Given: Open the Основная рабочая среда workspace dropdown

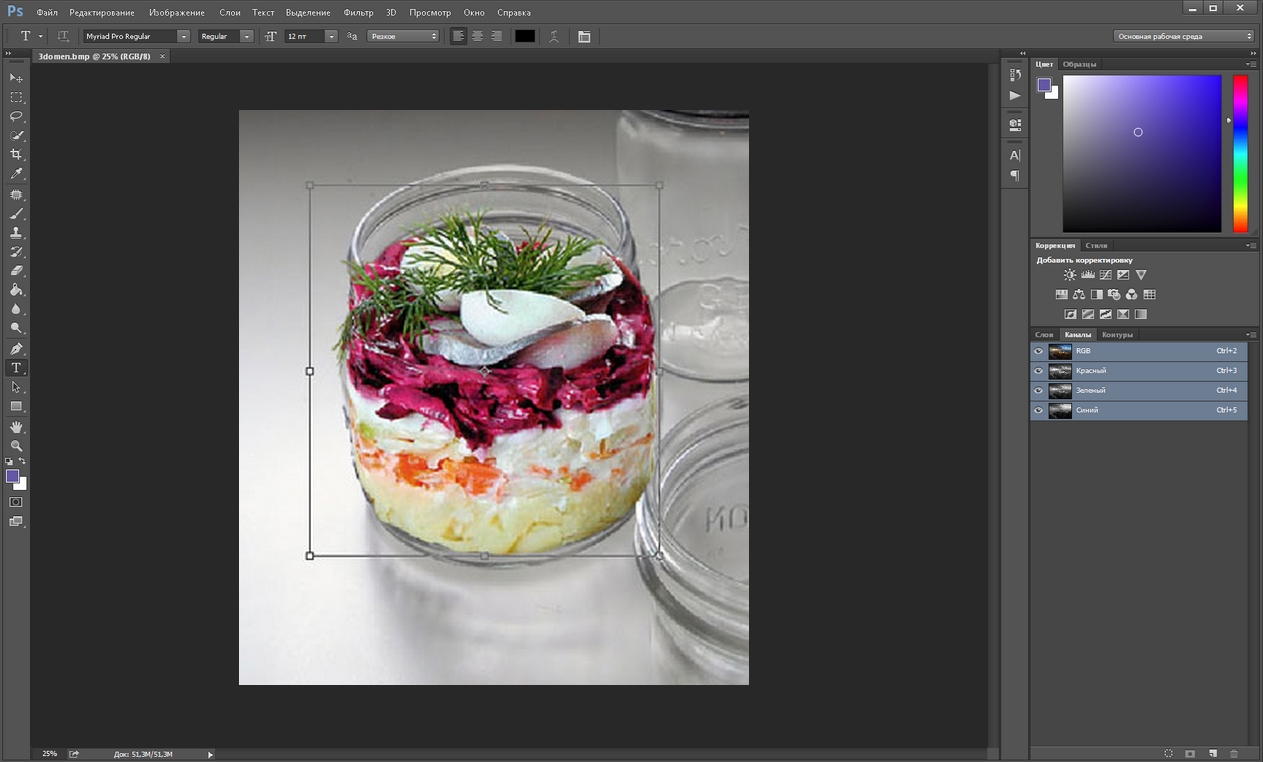Looking at the screenshot, I should (x=1184, y=36).
